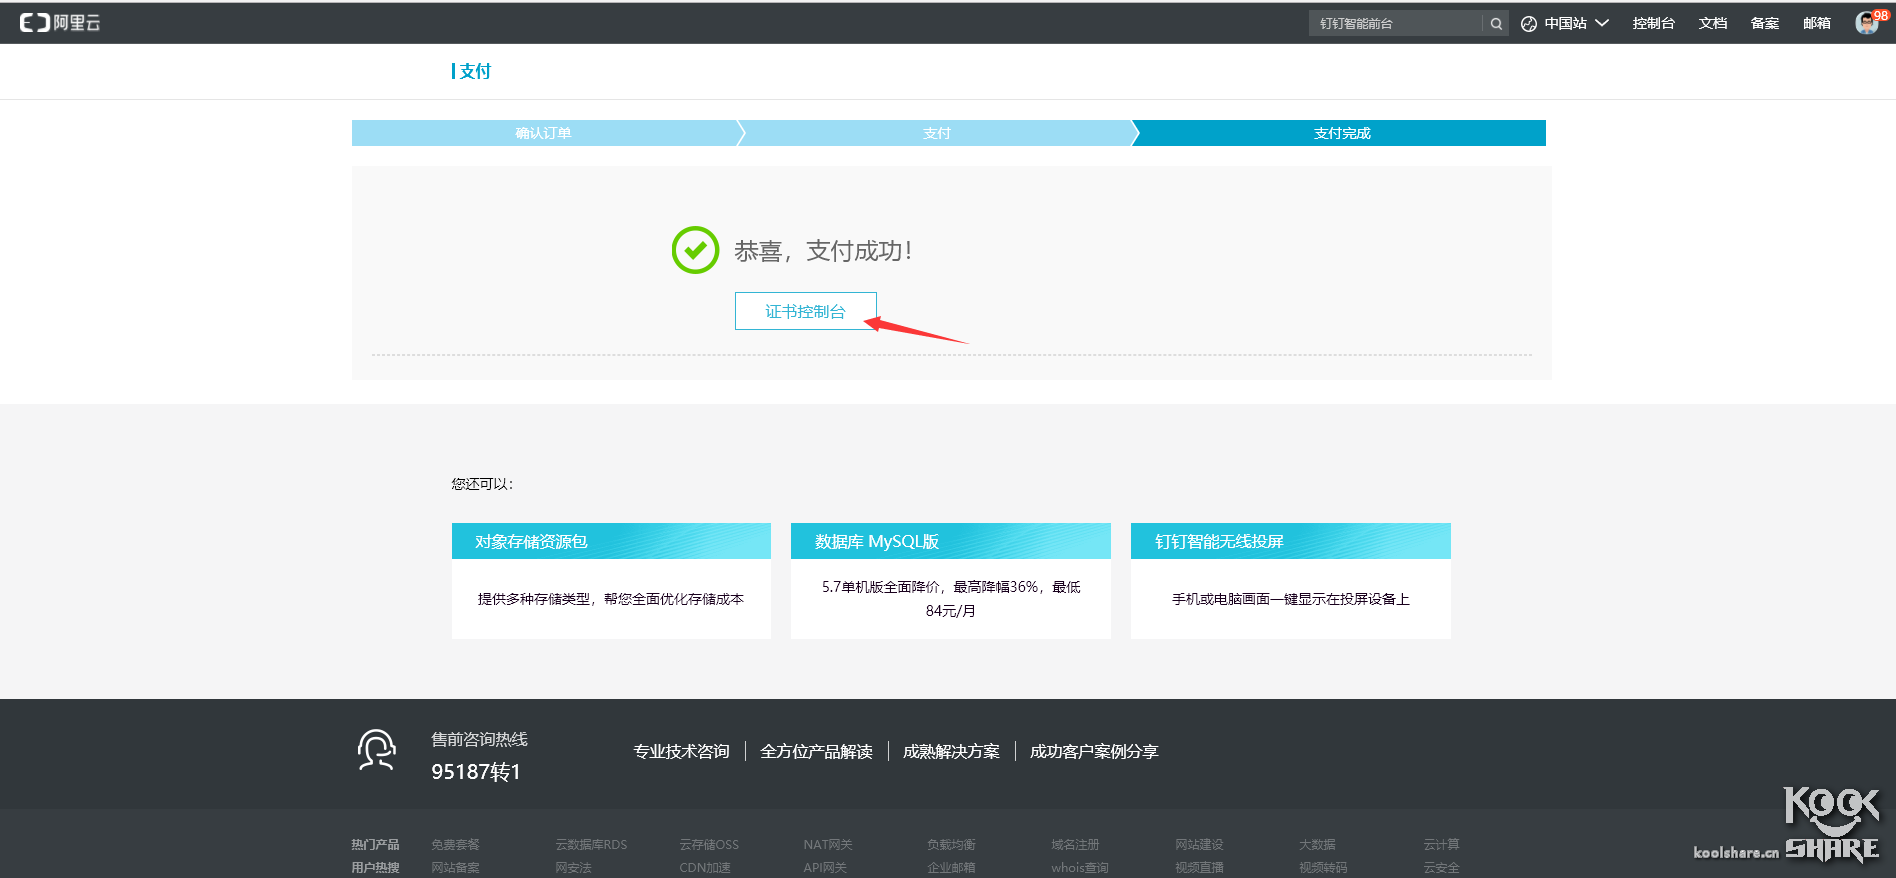Click 全方位产品解读 footer link
Viewport: 1896px width, 878px height.
[816, 751]
